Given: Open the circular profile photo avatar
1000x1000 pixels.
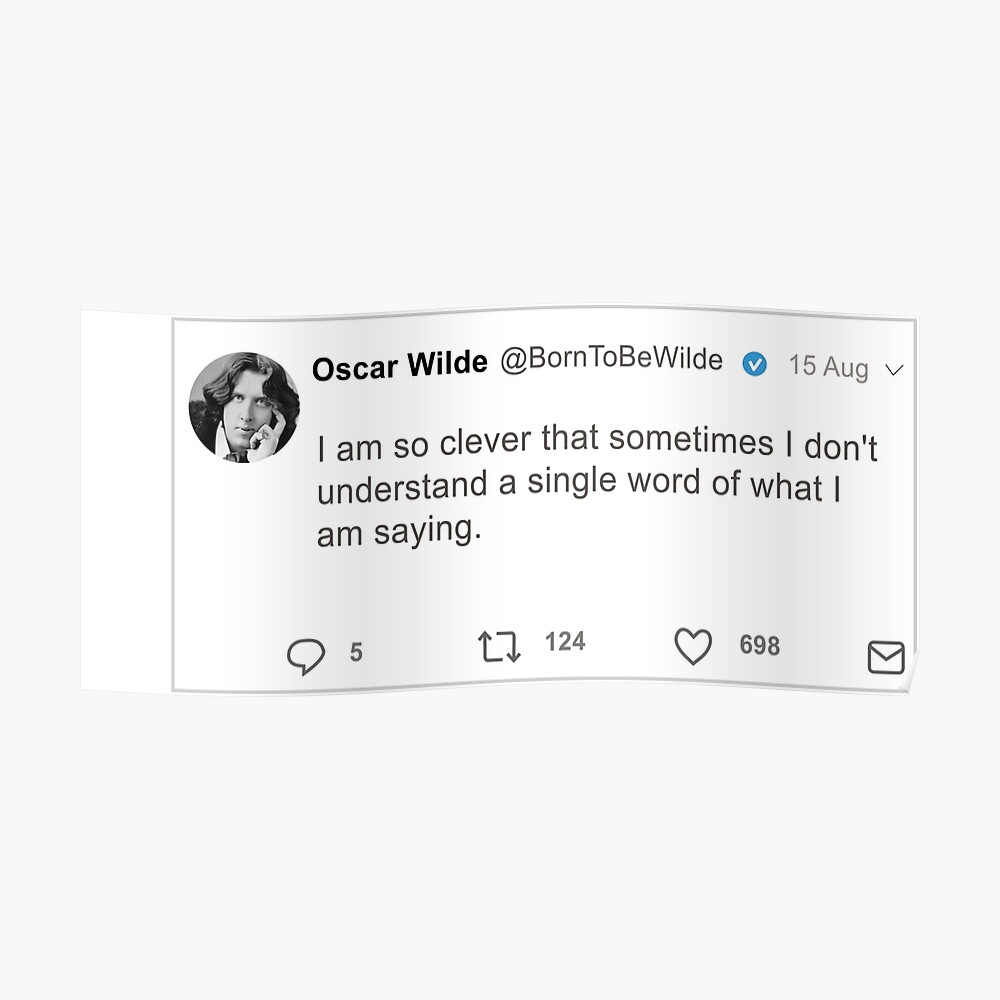Looking at the screenshot, I should click(x=244, y=407).
